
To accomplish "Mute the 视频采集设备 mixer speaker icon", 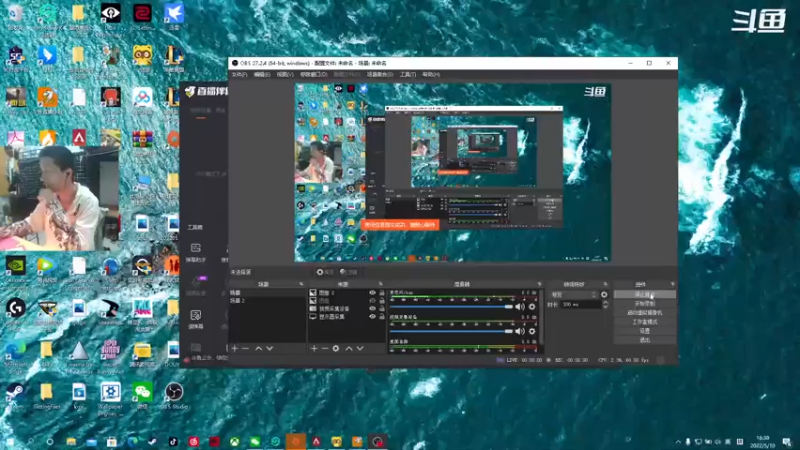I will (x=520, y=331).
